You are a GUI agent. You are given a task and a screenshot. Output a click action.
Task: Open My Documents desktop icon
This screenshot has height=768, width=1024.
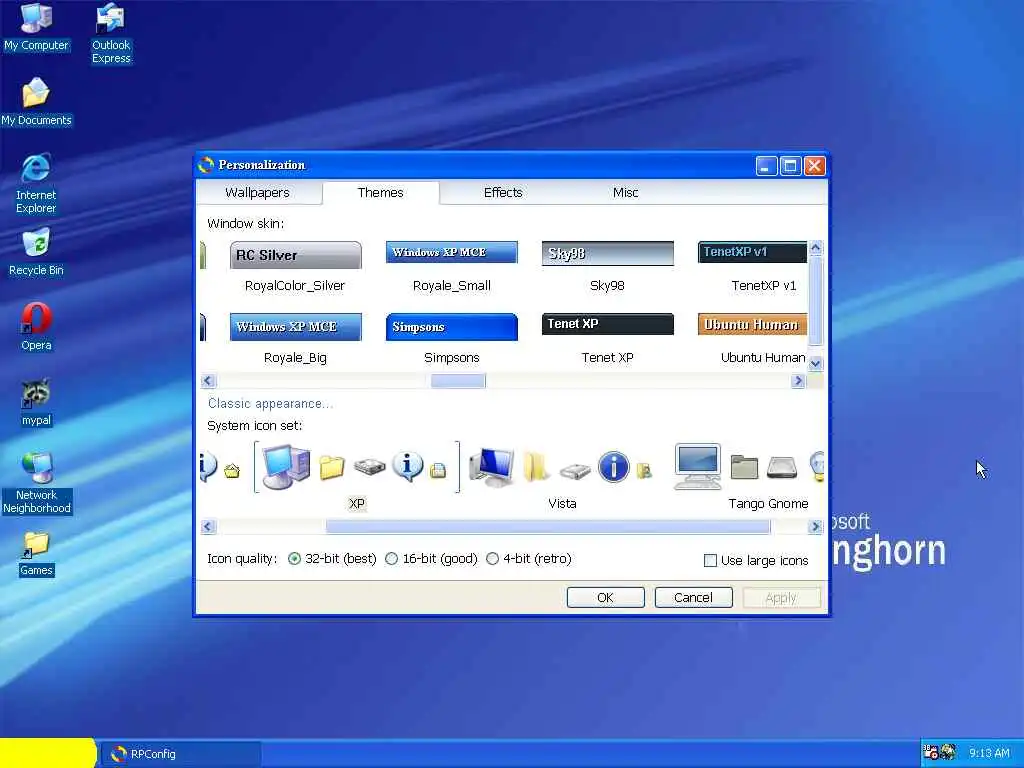[x=36, y=101]
